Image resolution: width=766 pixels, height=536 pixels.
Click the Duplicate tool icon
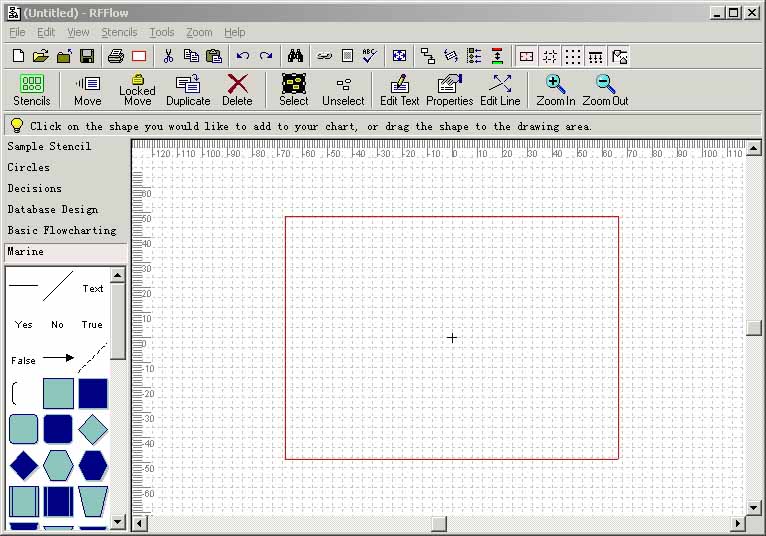click(188, 90)
